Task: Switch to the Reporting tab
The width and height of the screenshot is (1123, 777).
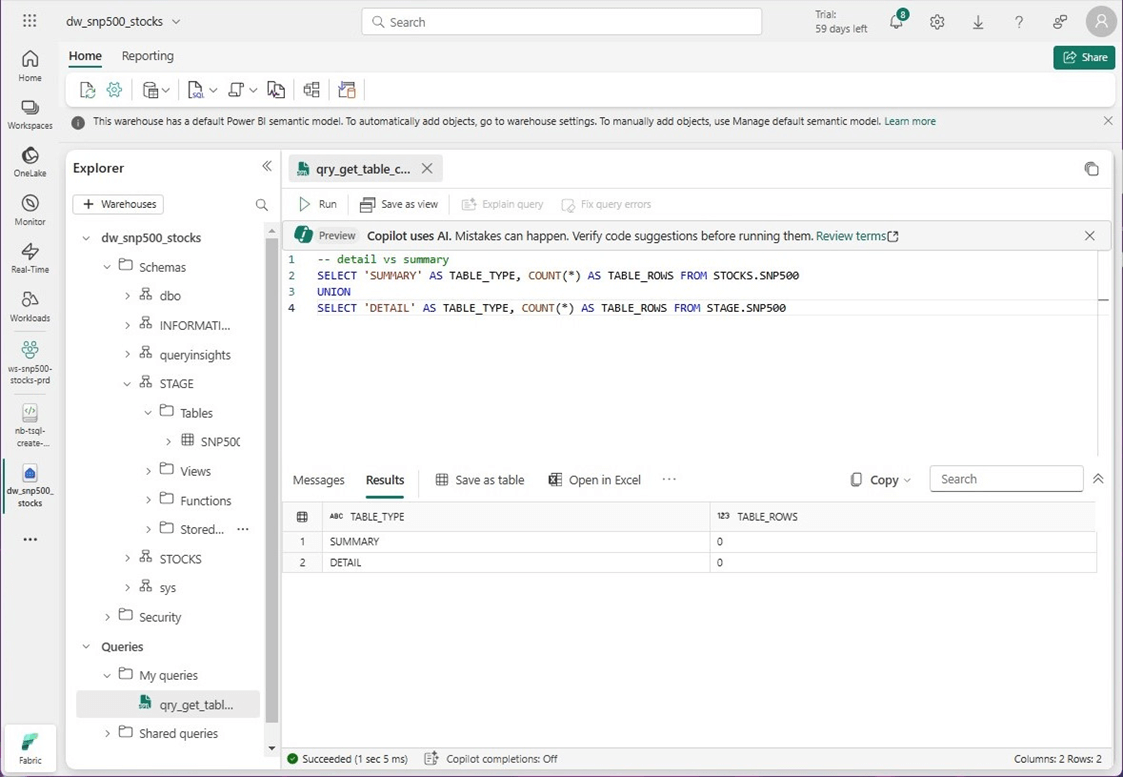Action: [x=147, y=56]
